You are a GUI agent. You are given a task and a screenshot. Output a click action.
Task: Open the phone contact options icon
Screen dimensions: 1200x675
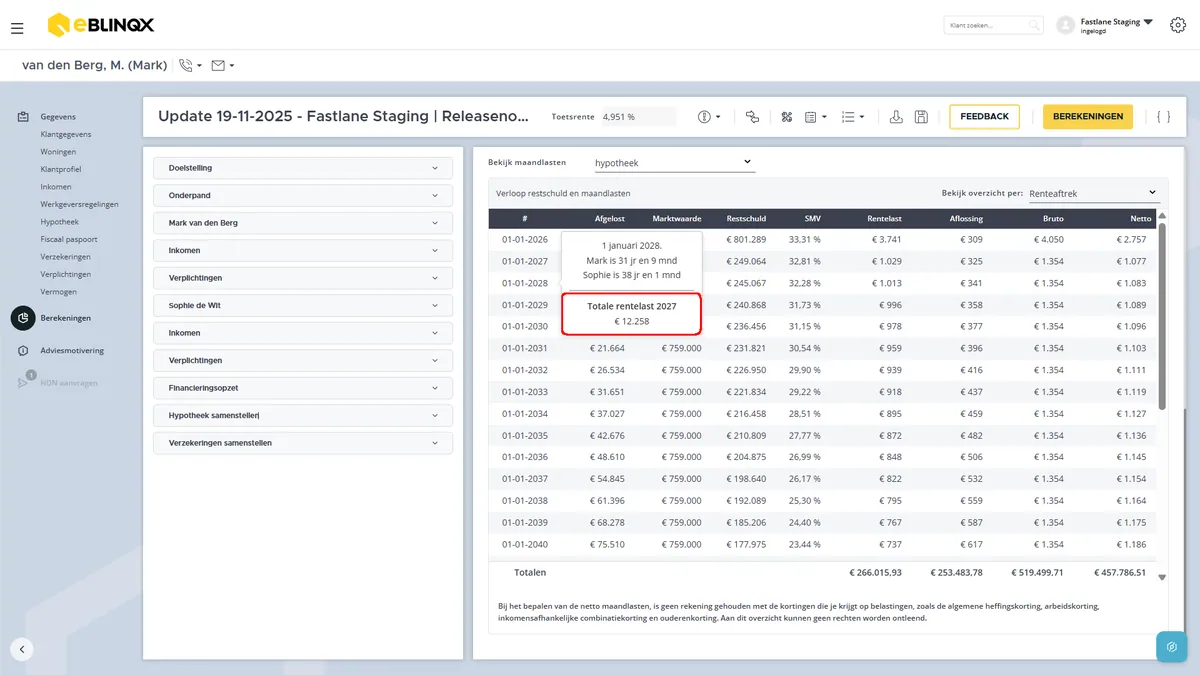click(x=190, y=66)
